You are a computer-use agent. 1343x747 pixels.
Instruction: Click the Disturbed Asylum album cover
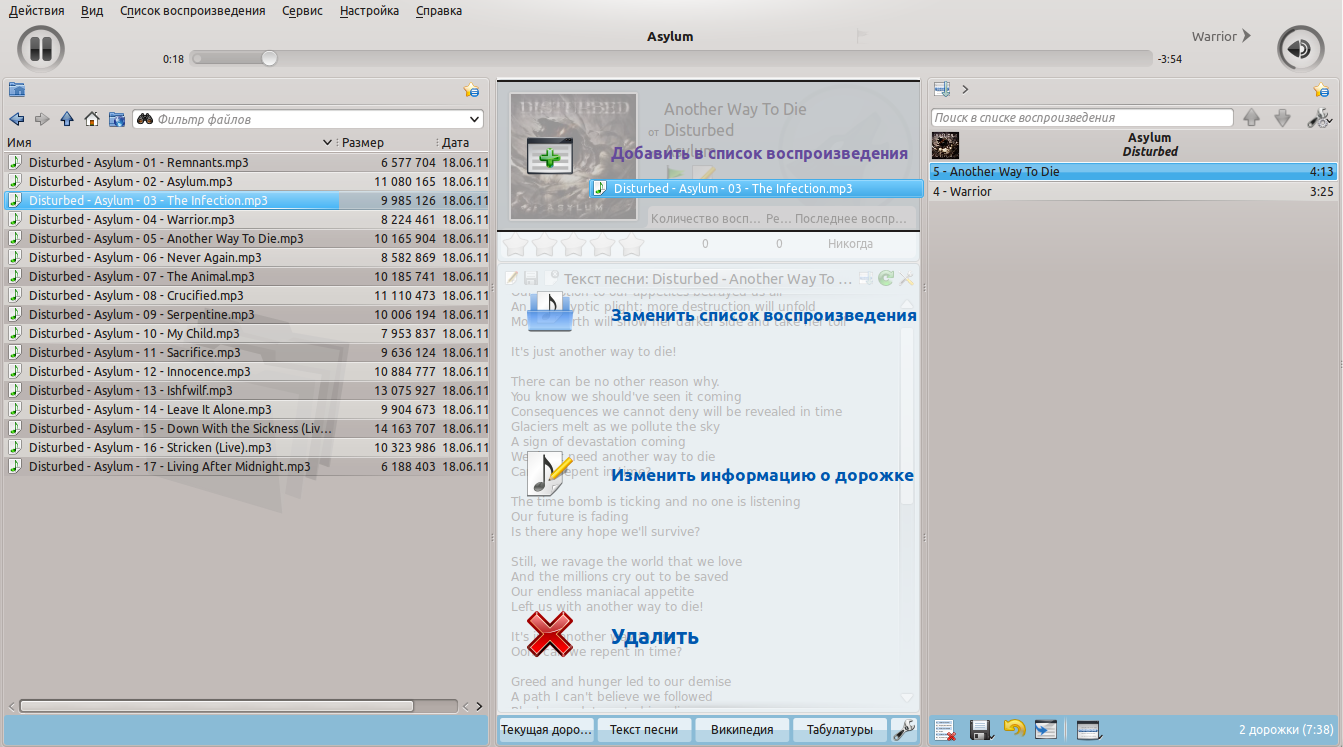(x=574, y=157)
